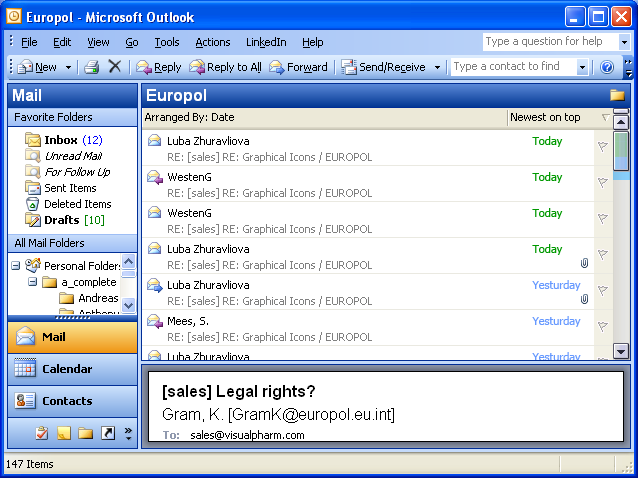Open the Deleted Items folder

(x=68, y=204)
